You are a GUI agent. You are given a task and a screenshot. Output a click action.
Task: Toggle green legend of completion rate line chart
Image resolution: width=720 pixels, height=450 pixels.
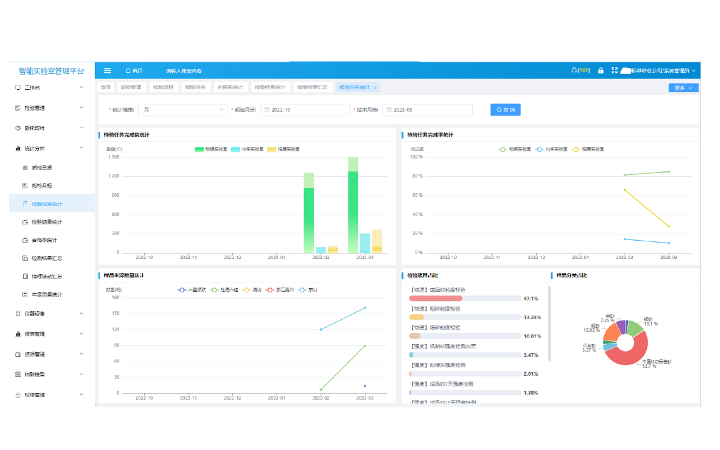point(515,149)
